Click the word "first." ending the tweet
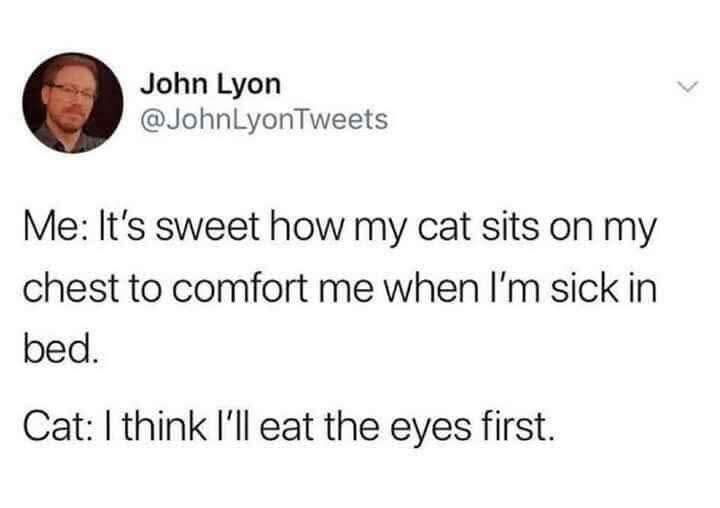720x508 pixels. (516, 426)
